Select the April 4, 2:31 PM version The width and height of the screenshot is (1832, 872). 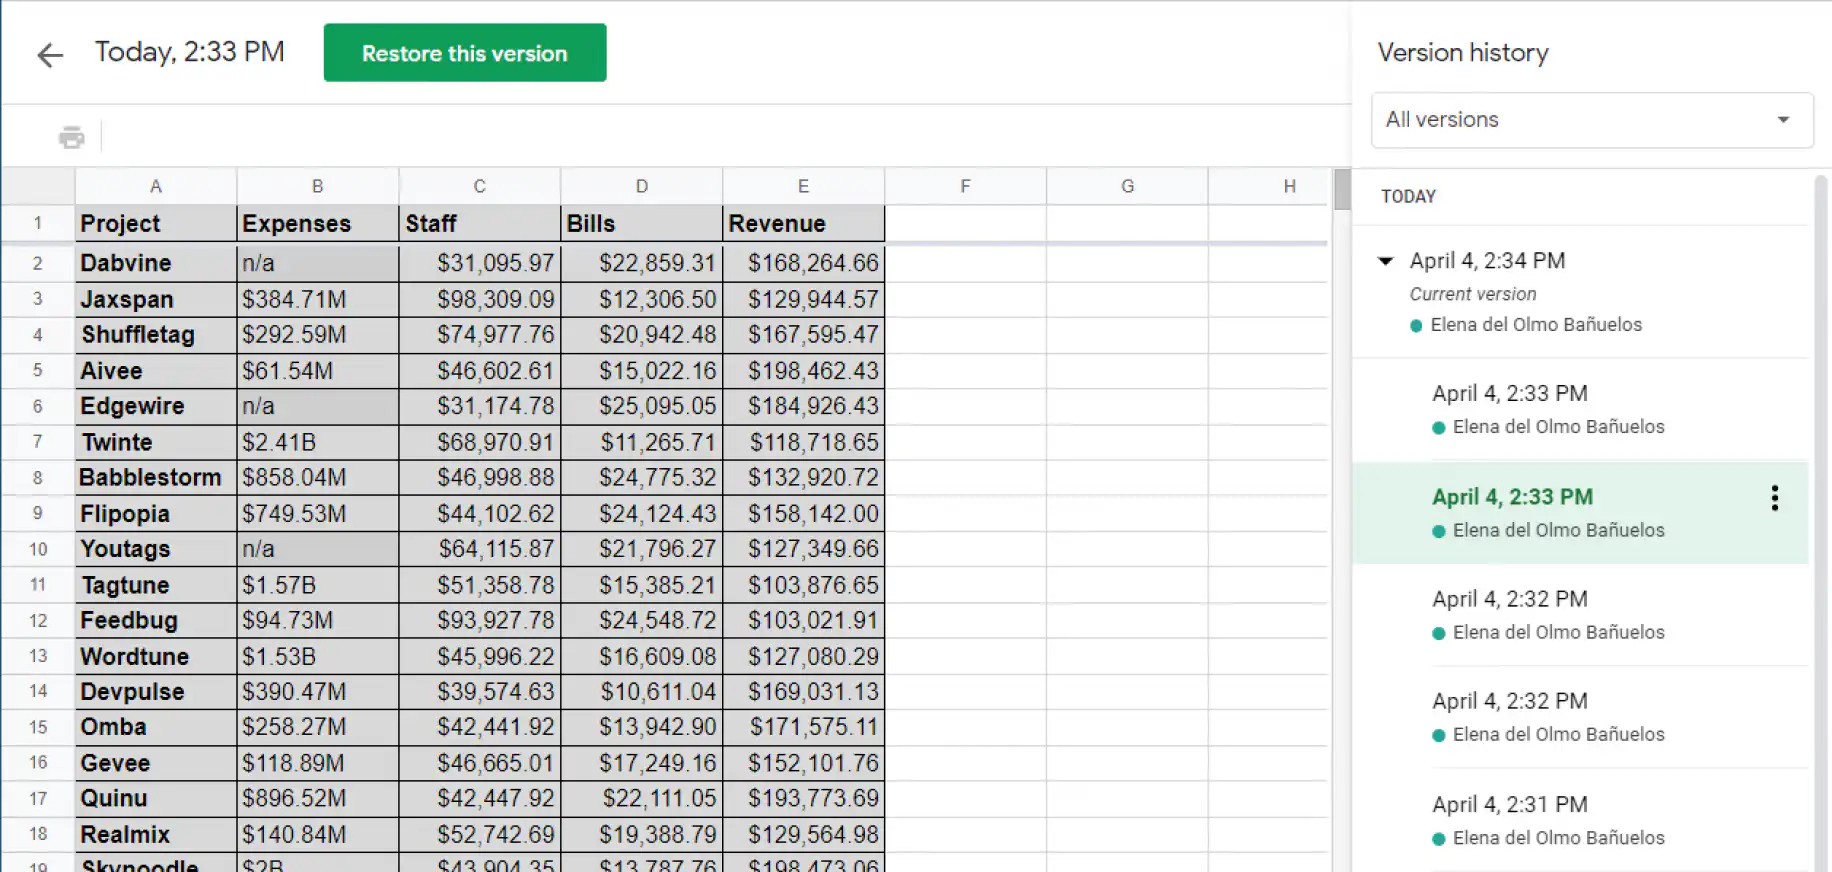(1580, 820)
